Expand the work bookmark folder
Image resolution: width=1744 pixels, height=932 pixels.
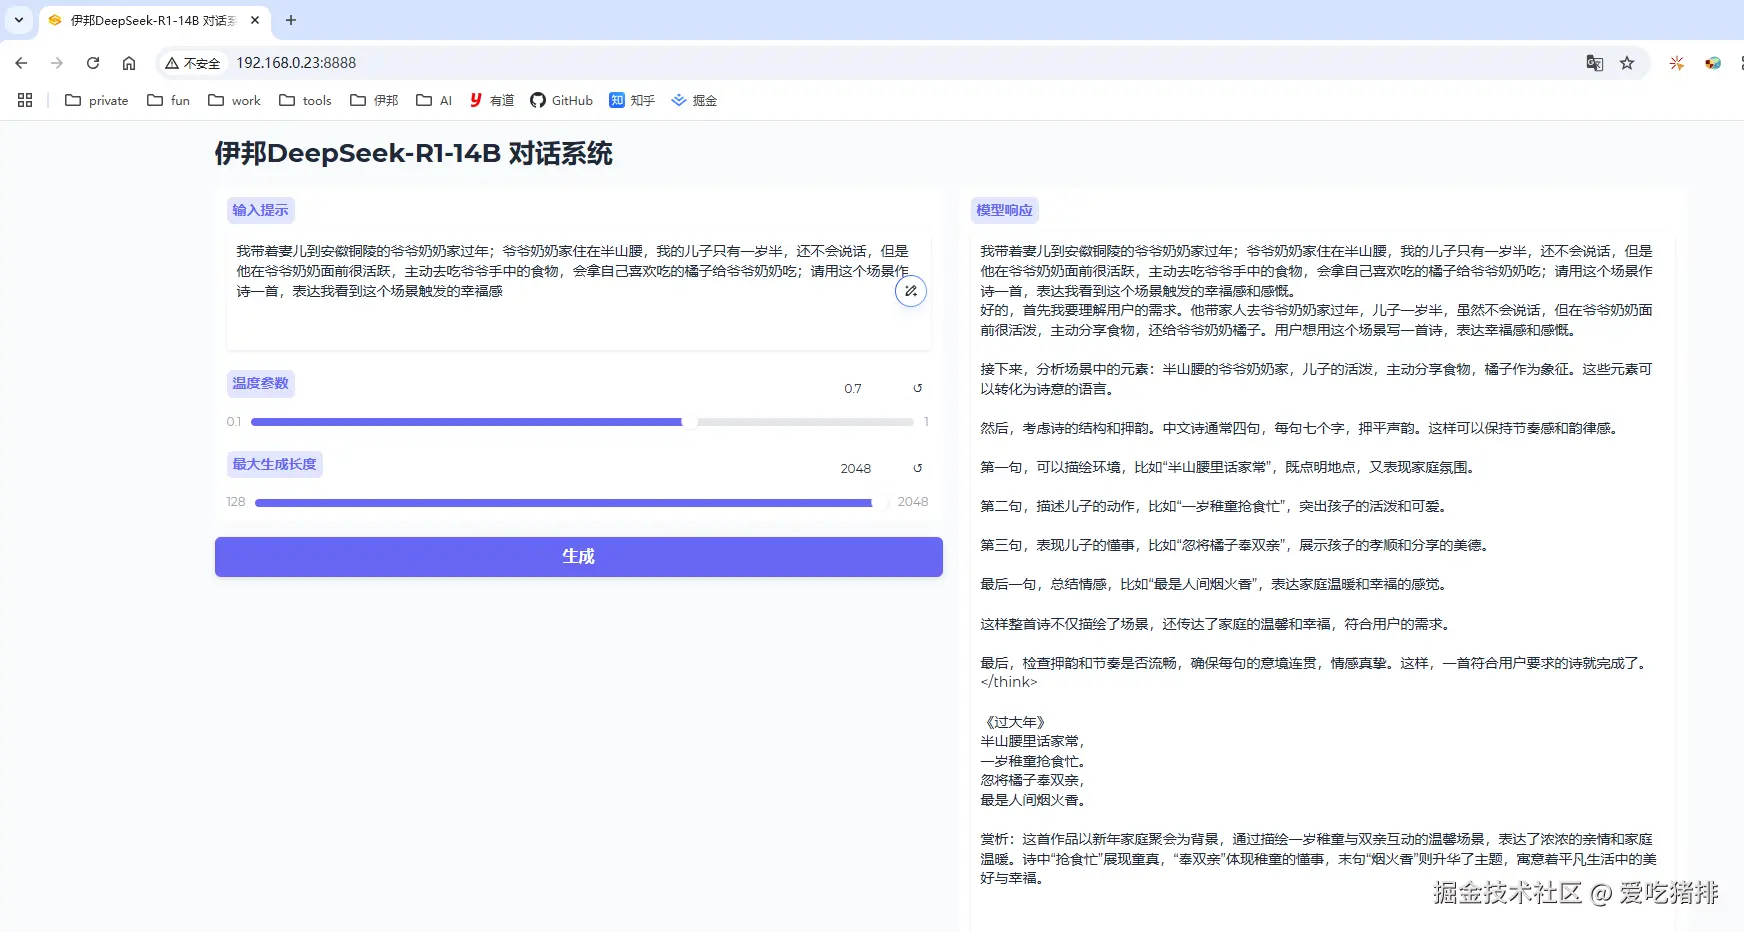(x=234, y=100)
